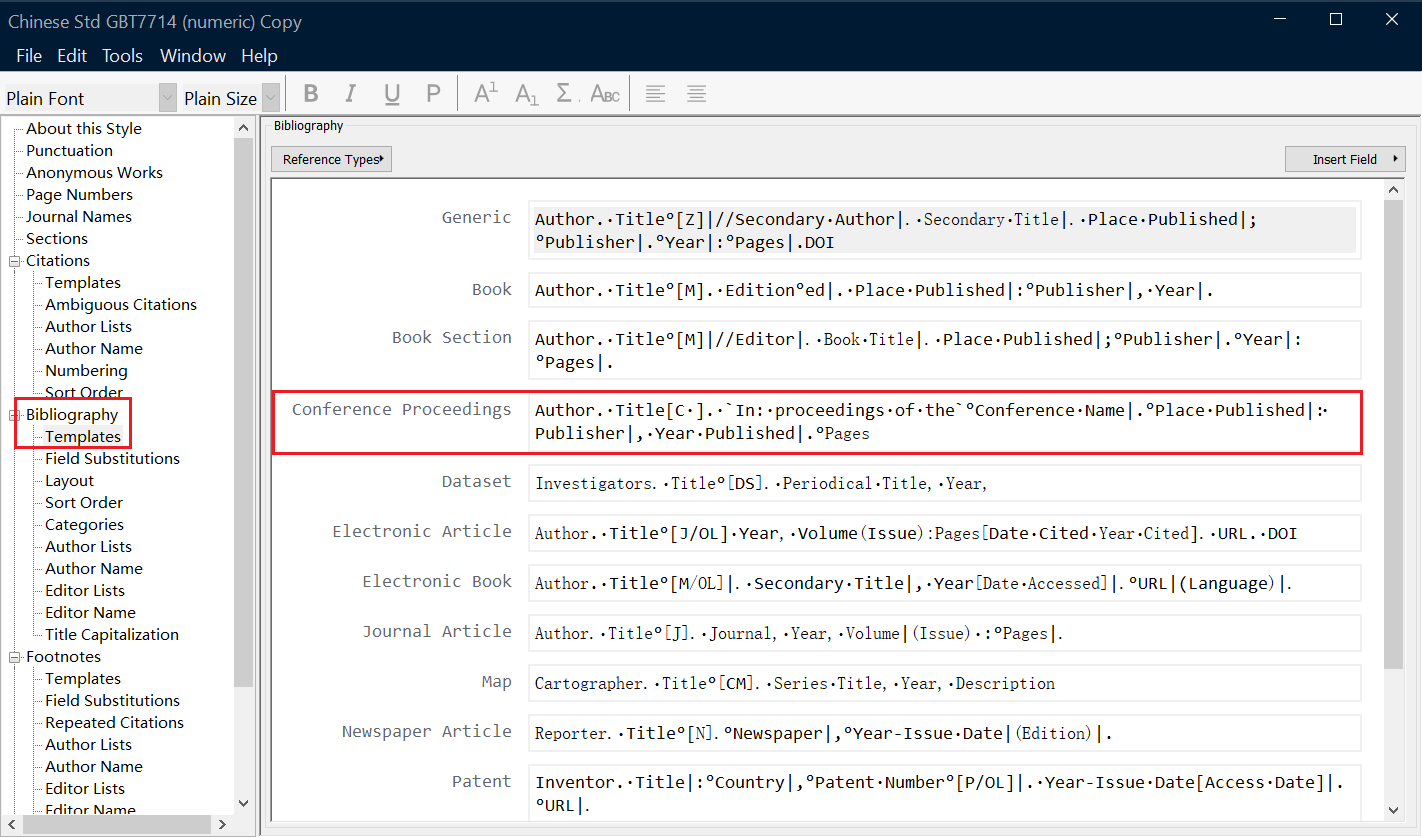The image size is (1422, 837).
Task: Toggle Italic formatting icon
Action: pos(350,94)
